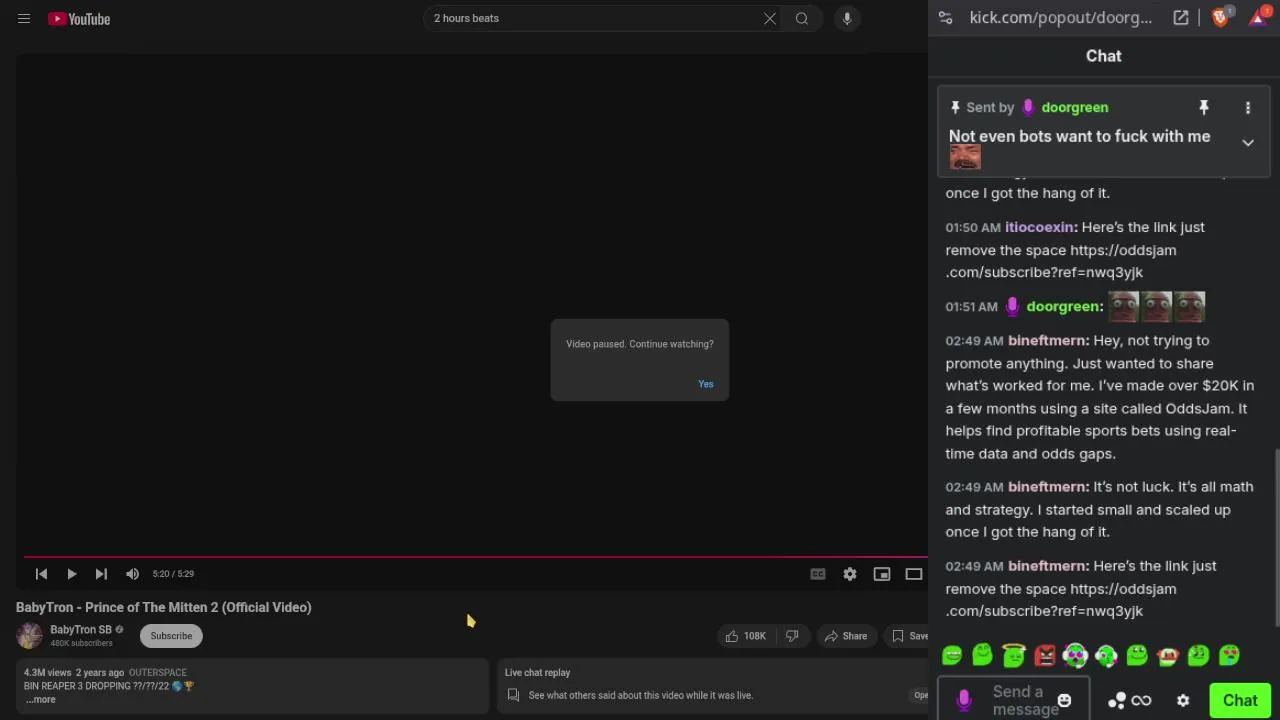The image size is (1280, 720).
Task: Select heart-eyes drooling green emote
Action: tap(1229, 655)
